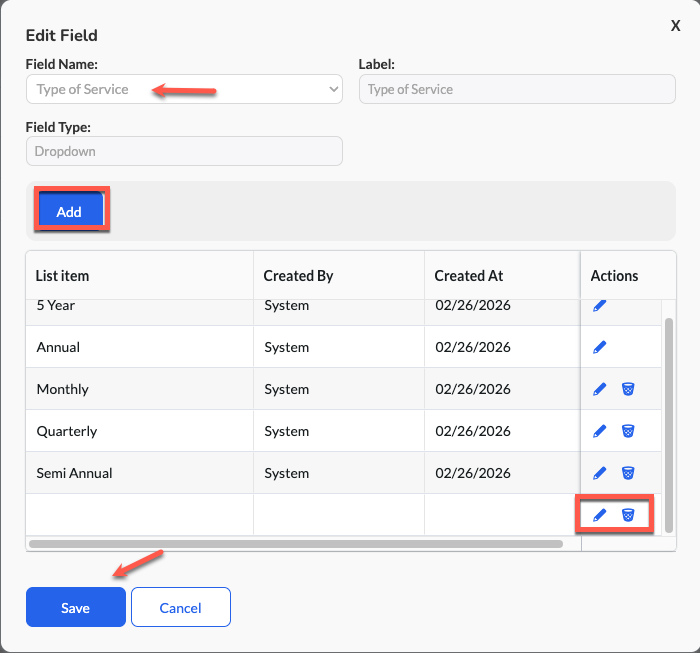Click the horizontal scrollbar under the table

(x=296, y=544)
